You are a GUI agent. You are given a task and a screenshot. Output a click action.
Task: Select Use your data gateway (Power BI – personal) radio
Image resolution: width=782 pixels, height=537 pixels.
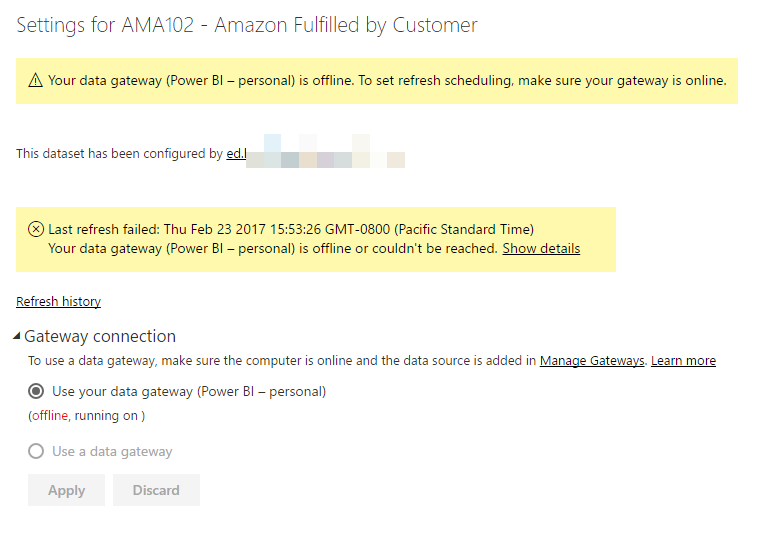(x=36, y=391)
